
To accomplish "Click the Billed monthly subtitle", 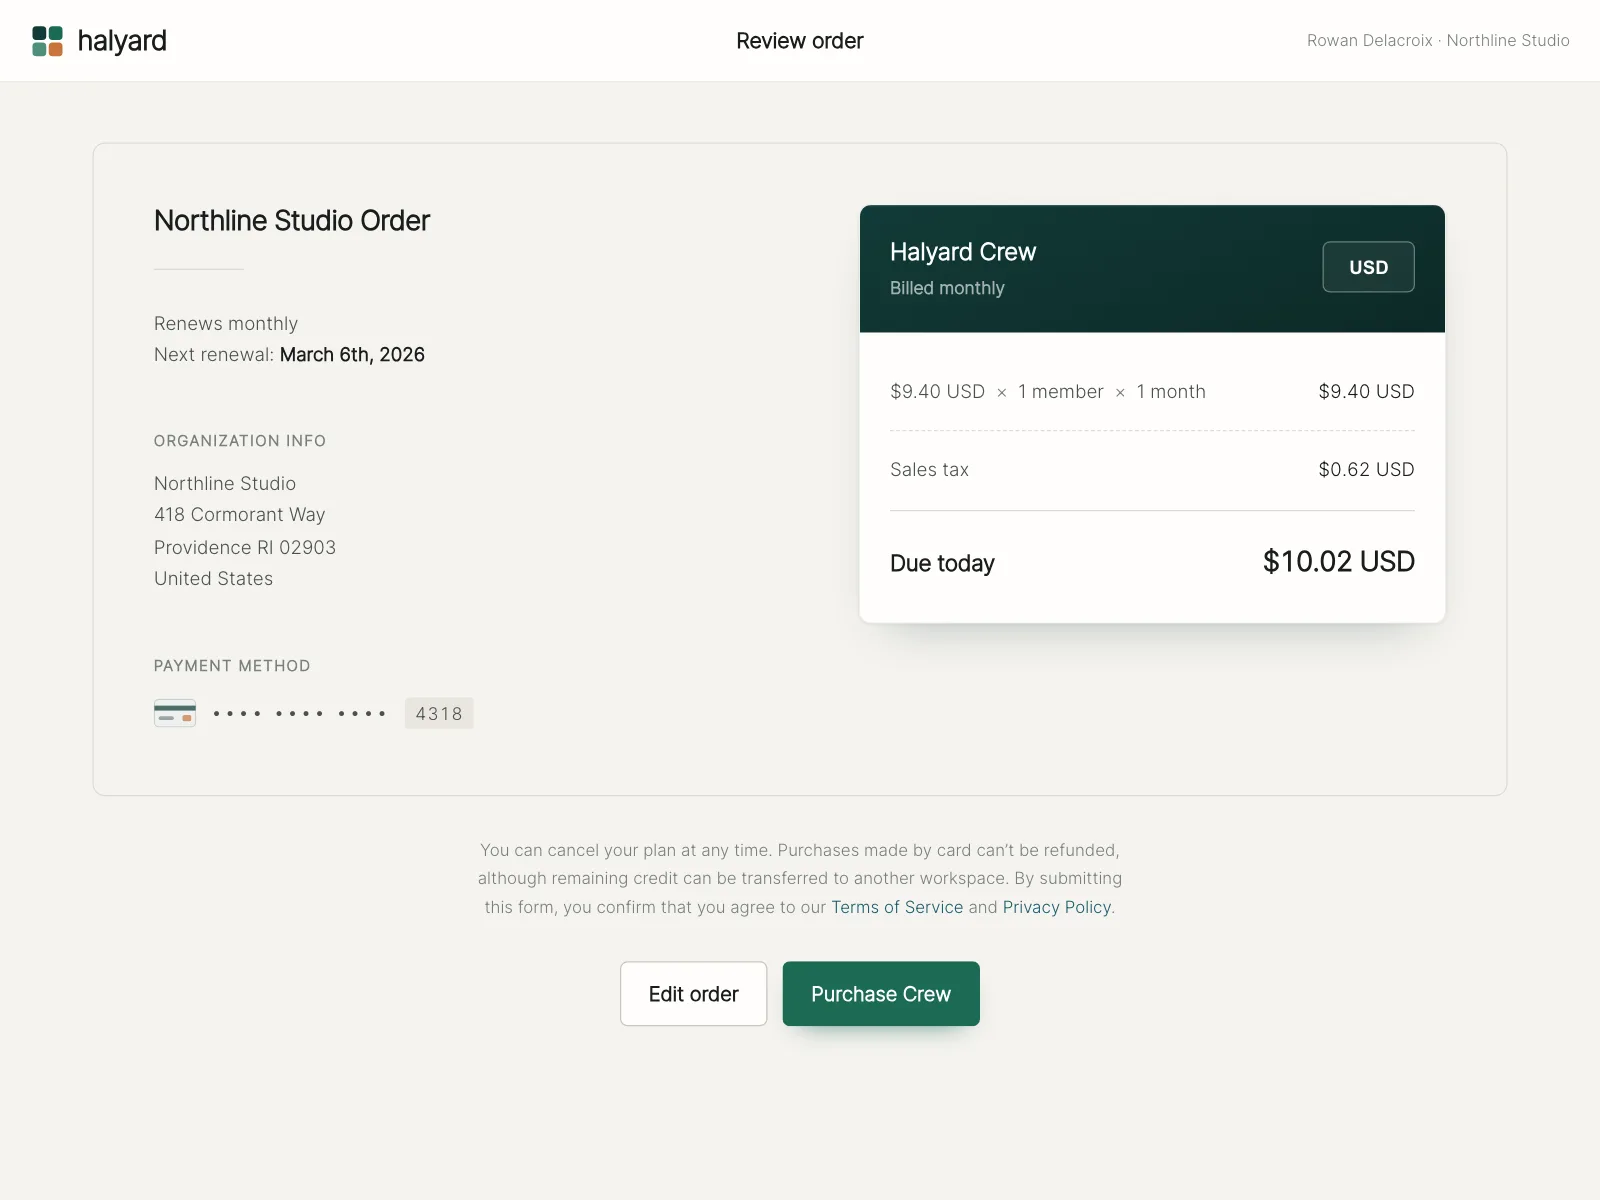I will pos(947,288).
